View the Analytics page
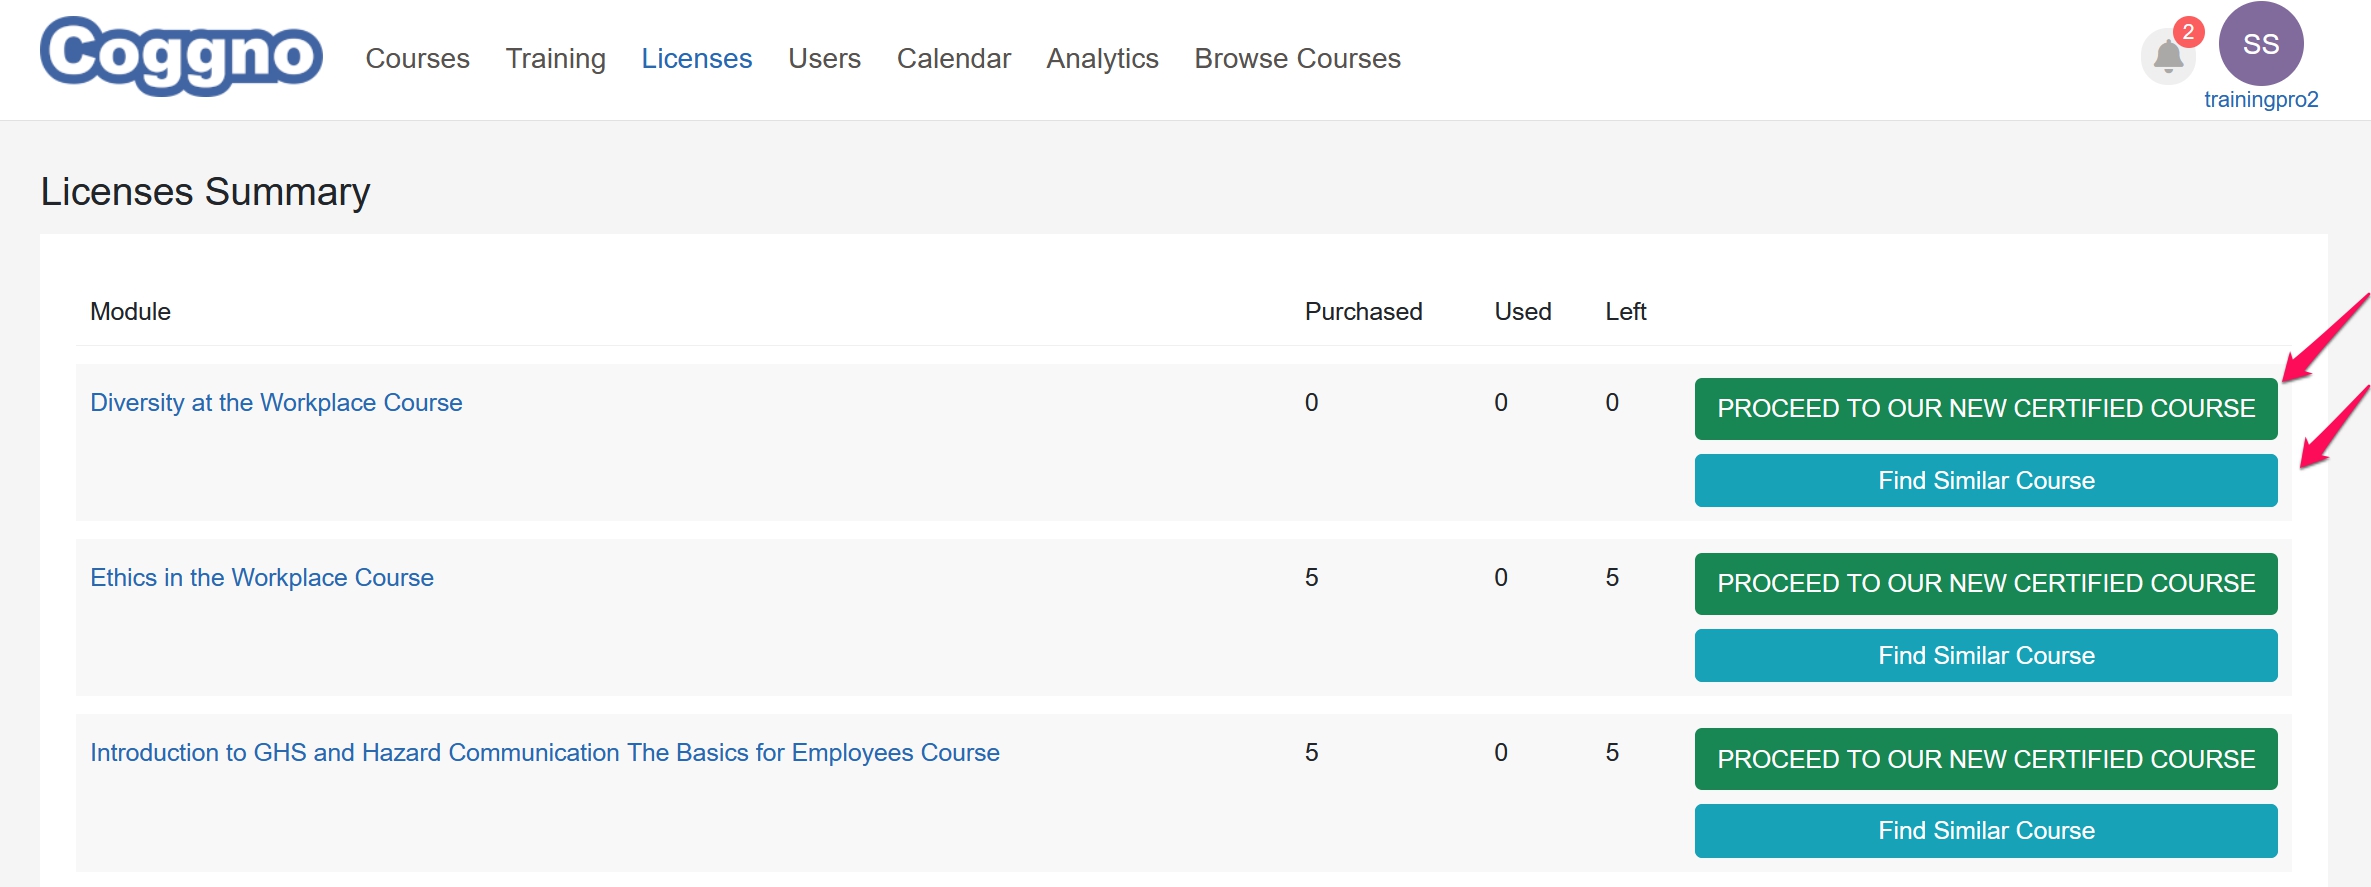Screen dimensions: 2371x887 click(1102, 59)
